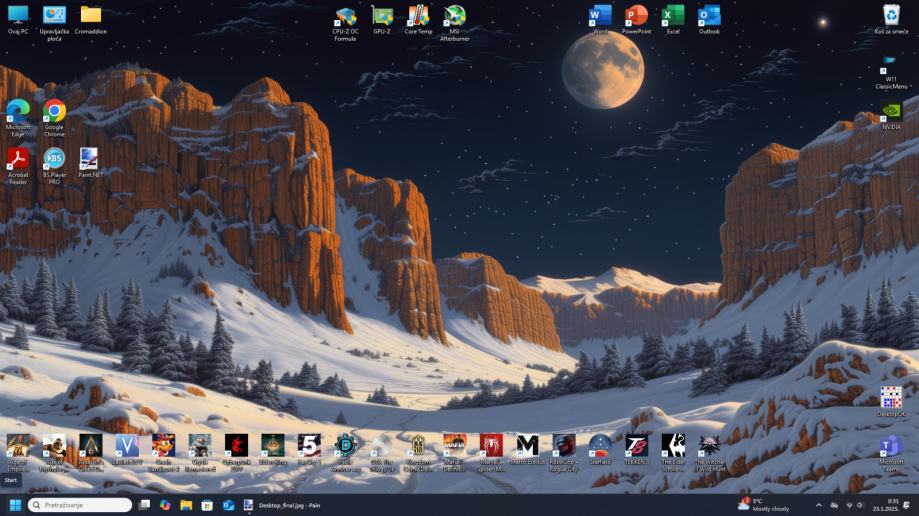Launch MSI Afterburner shortcut
The width and height of the screenshot is (919, 516).
tap(454, 23)
